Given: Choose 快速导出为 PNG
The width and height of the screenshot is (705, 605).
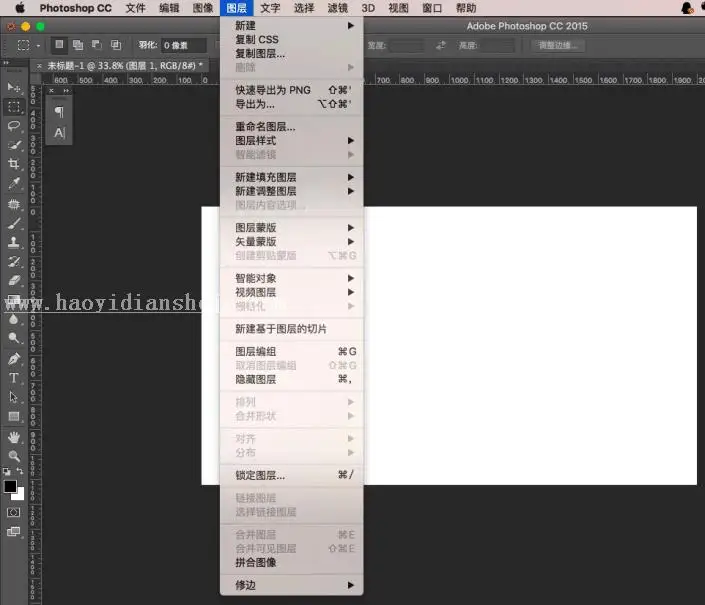Looking at the screenshot, I should pos(292,90).
